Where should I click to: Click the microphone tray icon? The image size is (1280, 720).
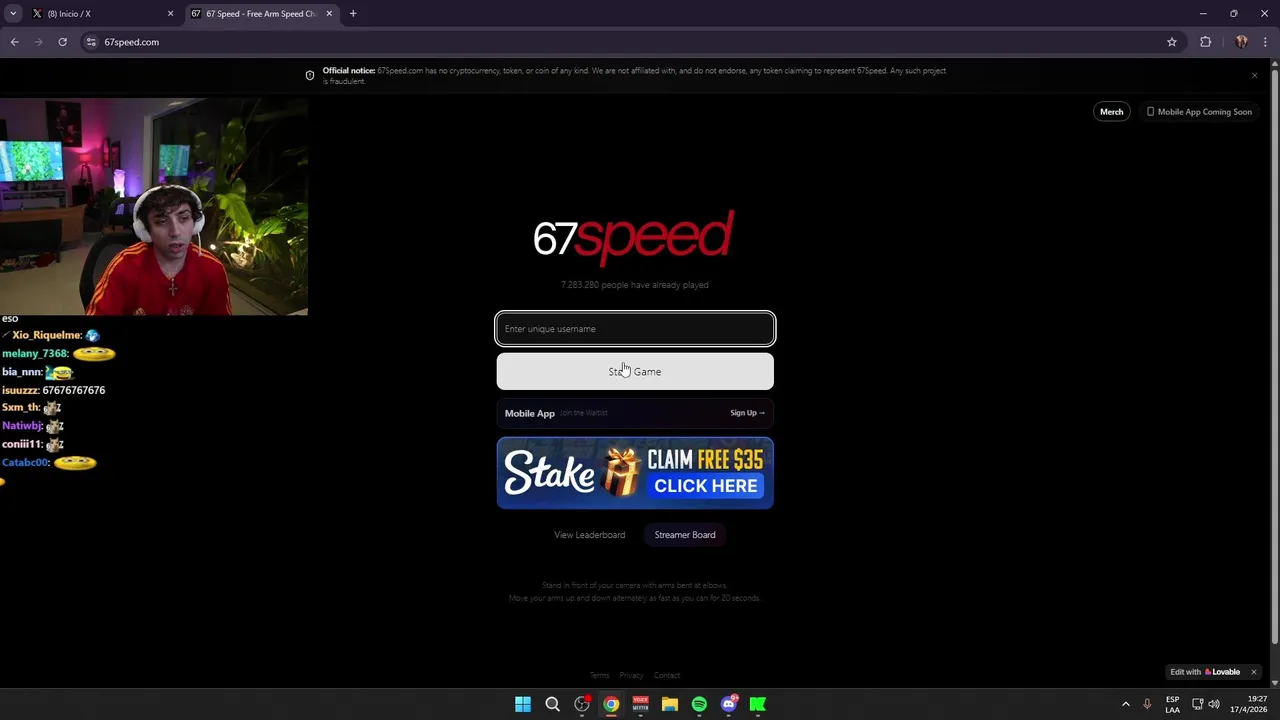[1147, 704]
